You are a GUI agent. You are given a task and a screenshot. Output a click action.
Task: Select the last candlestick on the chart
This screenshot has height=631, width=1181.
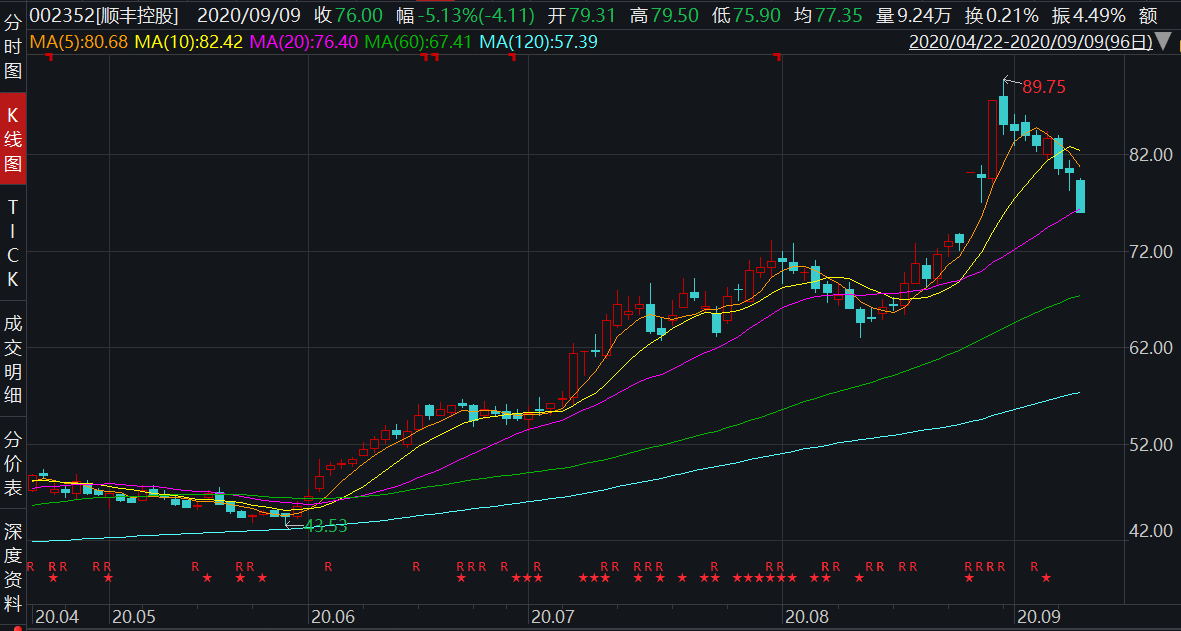click(1081, 196)
